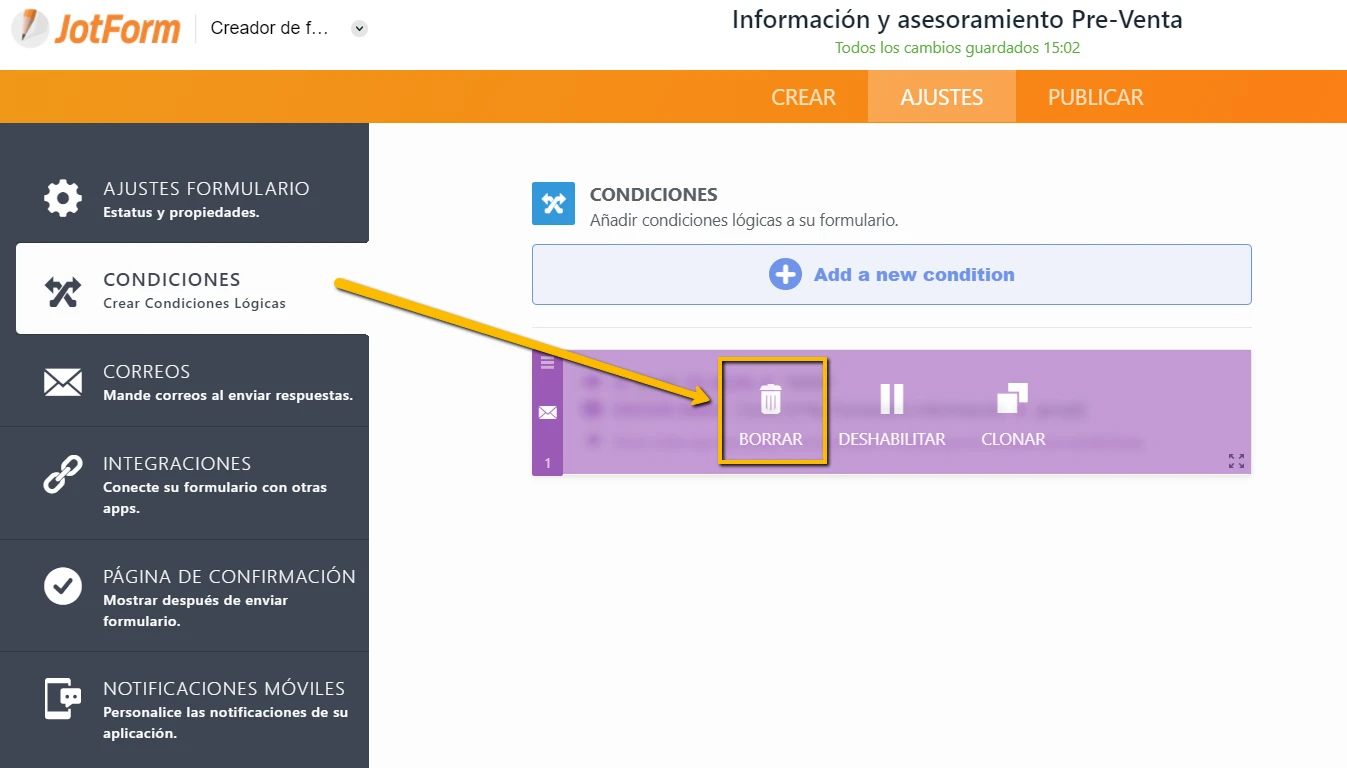The image size is (1347, 768).
Task: Click the Clonar duplicate icon
Action: (x=1012, y=399)
